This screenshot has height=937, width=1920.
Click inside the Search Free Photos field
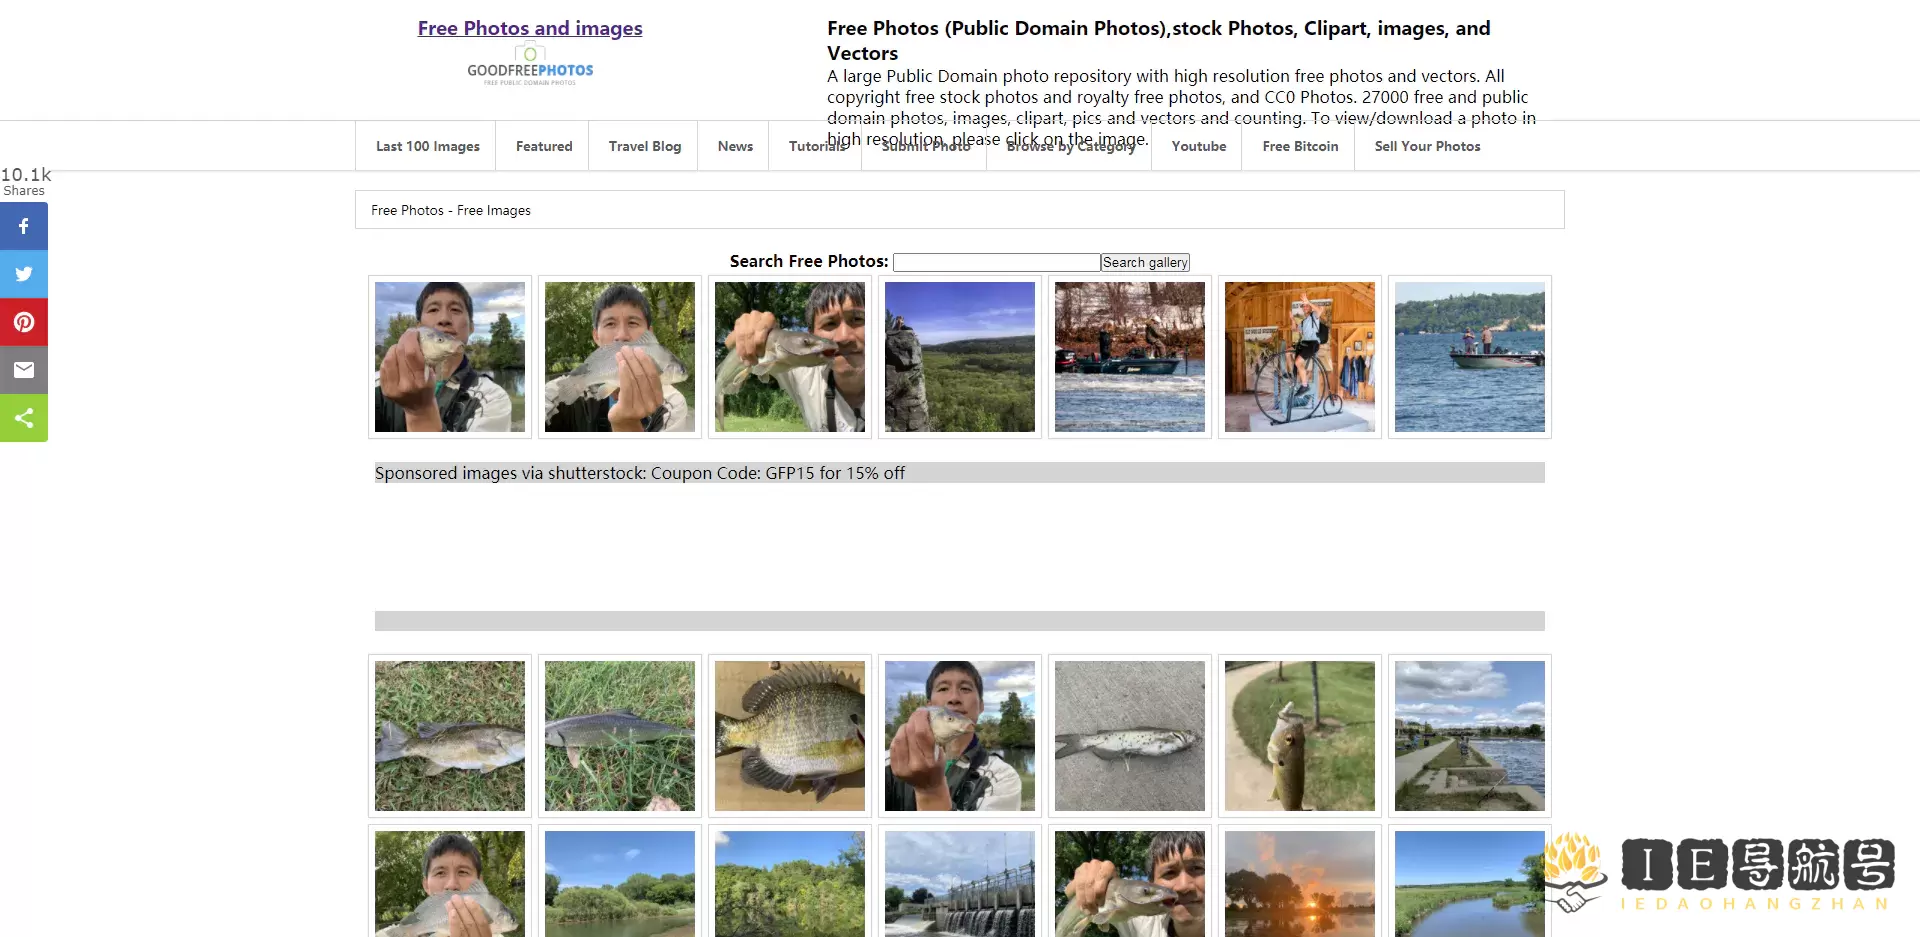pyautogui.click(x=996, y=261)
